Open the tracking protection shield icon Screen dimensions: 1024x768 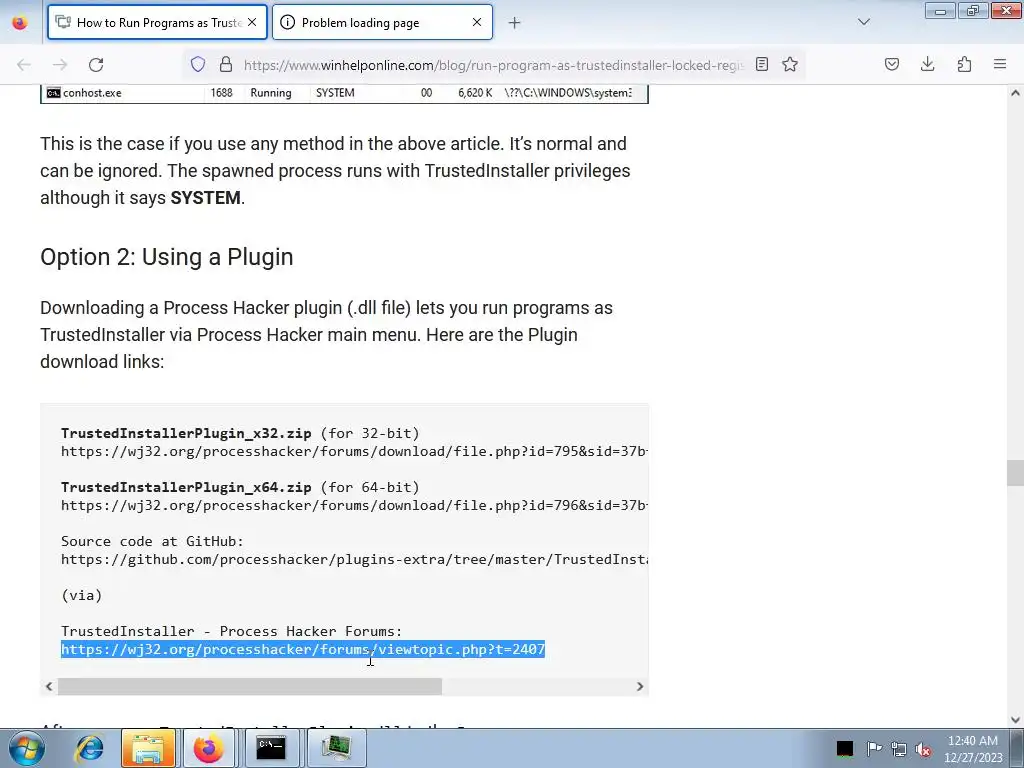click(198, 64)
